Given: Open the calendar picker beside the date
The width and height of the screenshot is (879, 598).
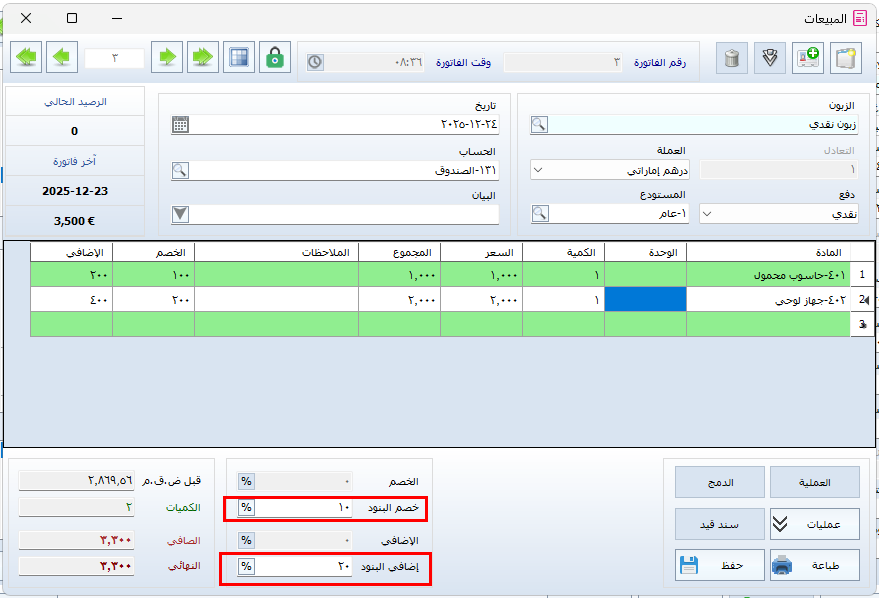Looking at the screenshot, I should tap(180, 124).
